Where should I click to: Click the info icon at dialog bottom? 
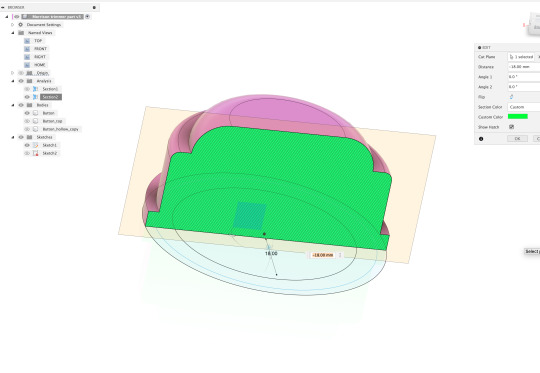(x=481, y=139)
